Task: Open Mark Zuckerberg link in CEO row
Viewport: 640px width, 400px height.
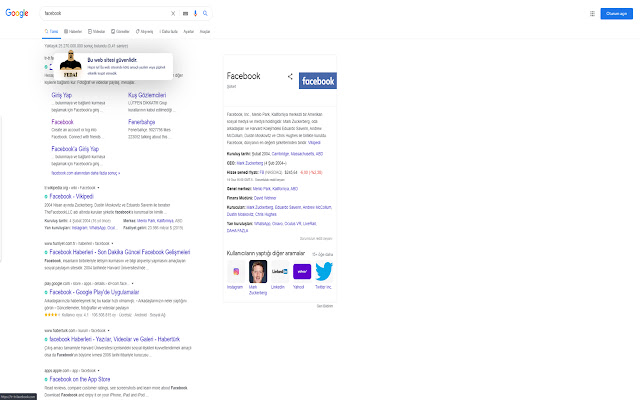Action: 250,163
